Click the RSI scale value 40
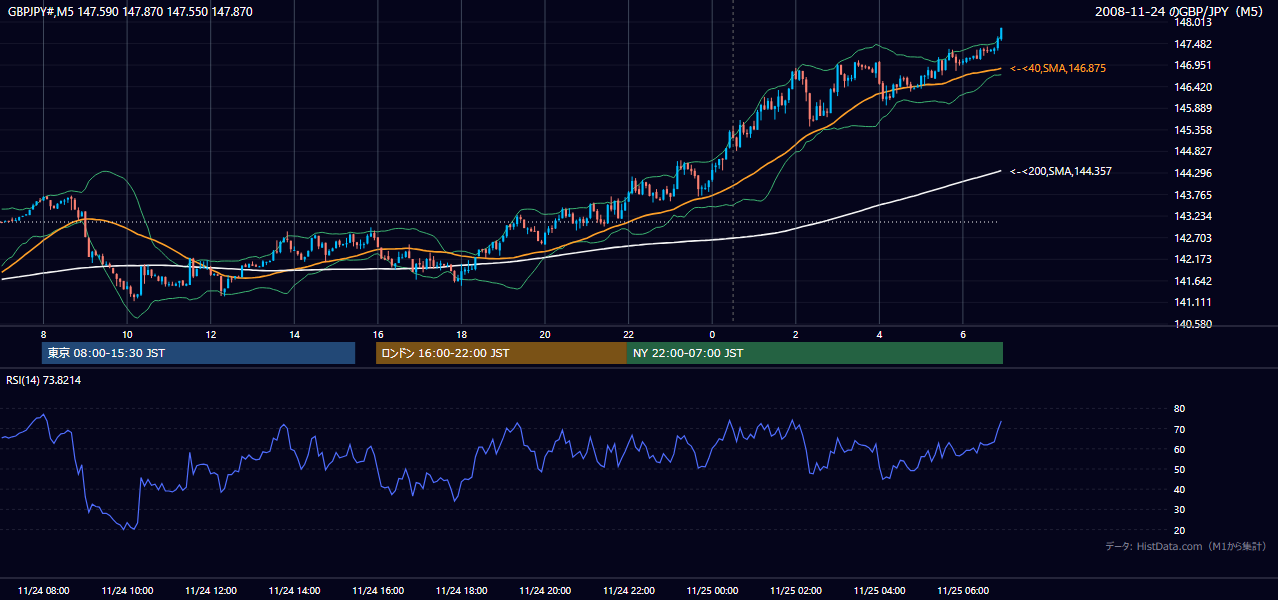1278x600 pixels. [x=1179, y=489]
